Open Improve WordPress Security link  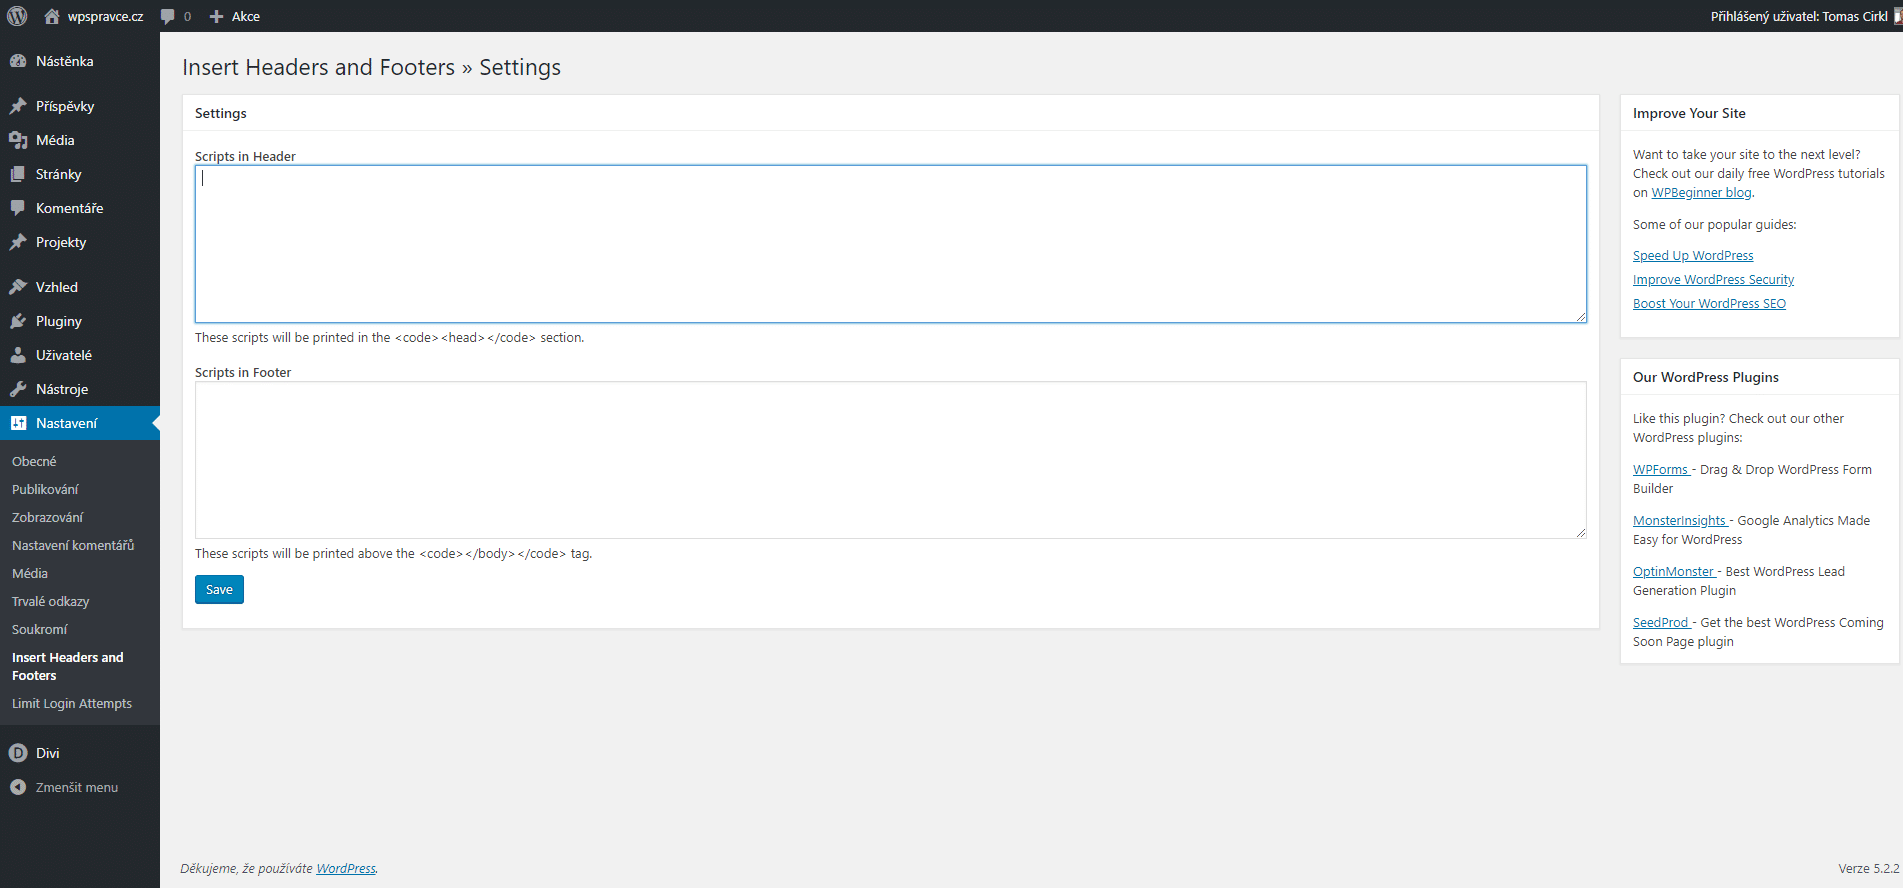pos(1713,279)
